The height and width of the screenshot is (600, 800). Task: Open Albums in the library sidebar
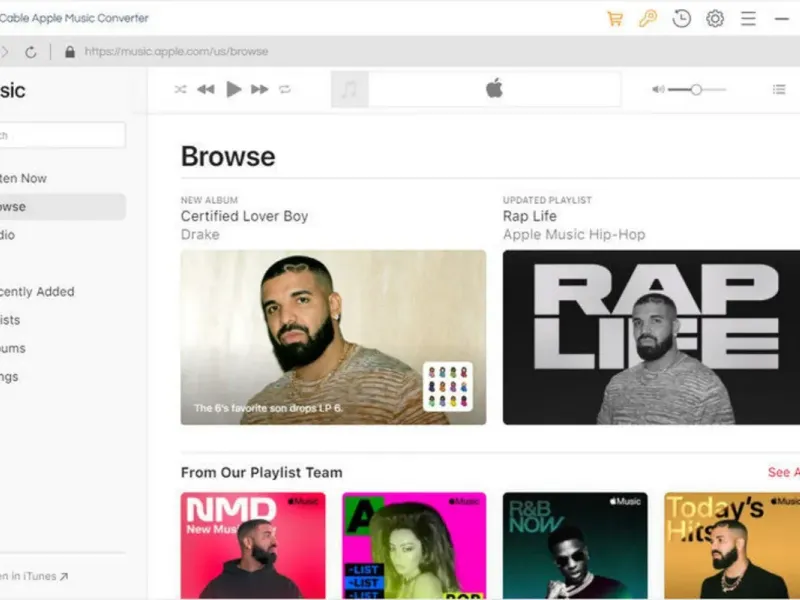pyautogui.click(x=63, y=348)
